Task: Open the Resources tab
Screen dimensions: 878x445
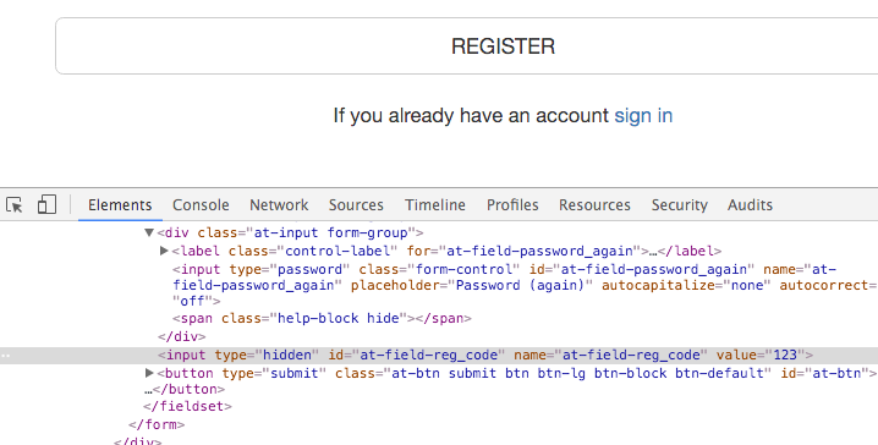Action: tap(594, 205)
